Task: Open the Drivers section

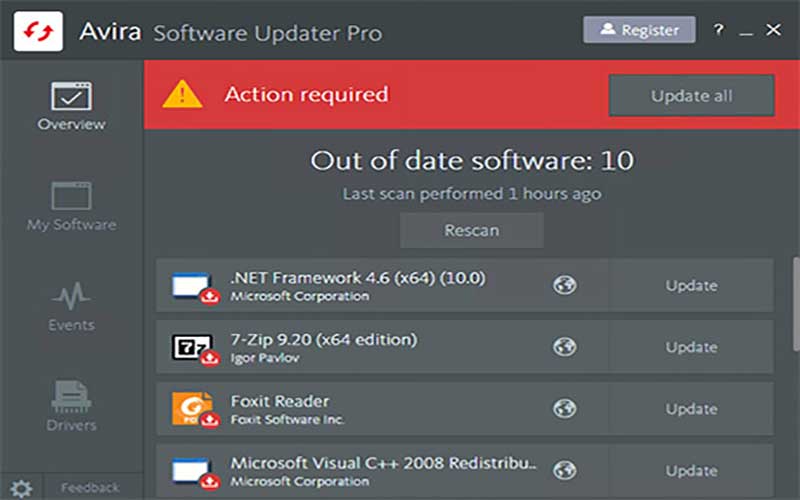Action: point(71,406)
